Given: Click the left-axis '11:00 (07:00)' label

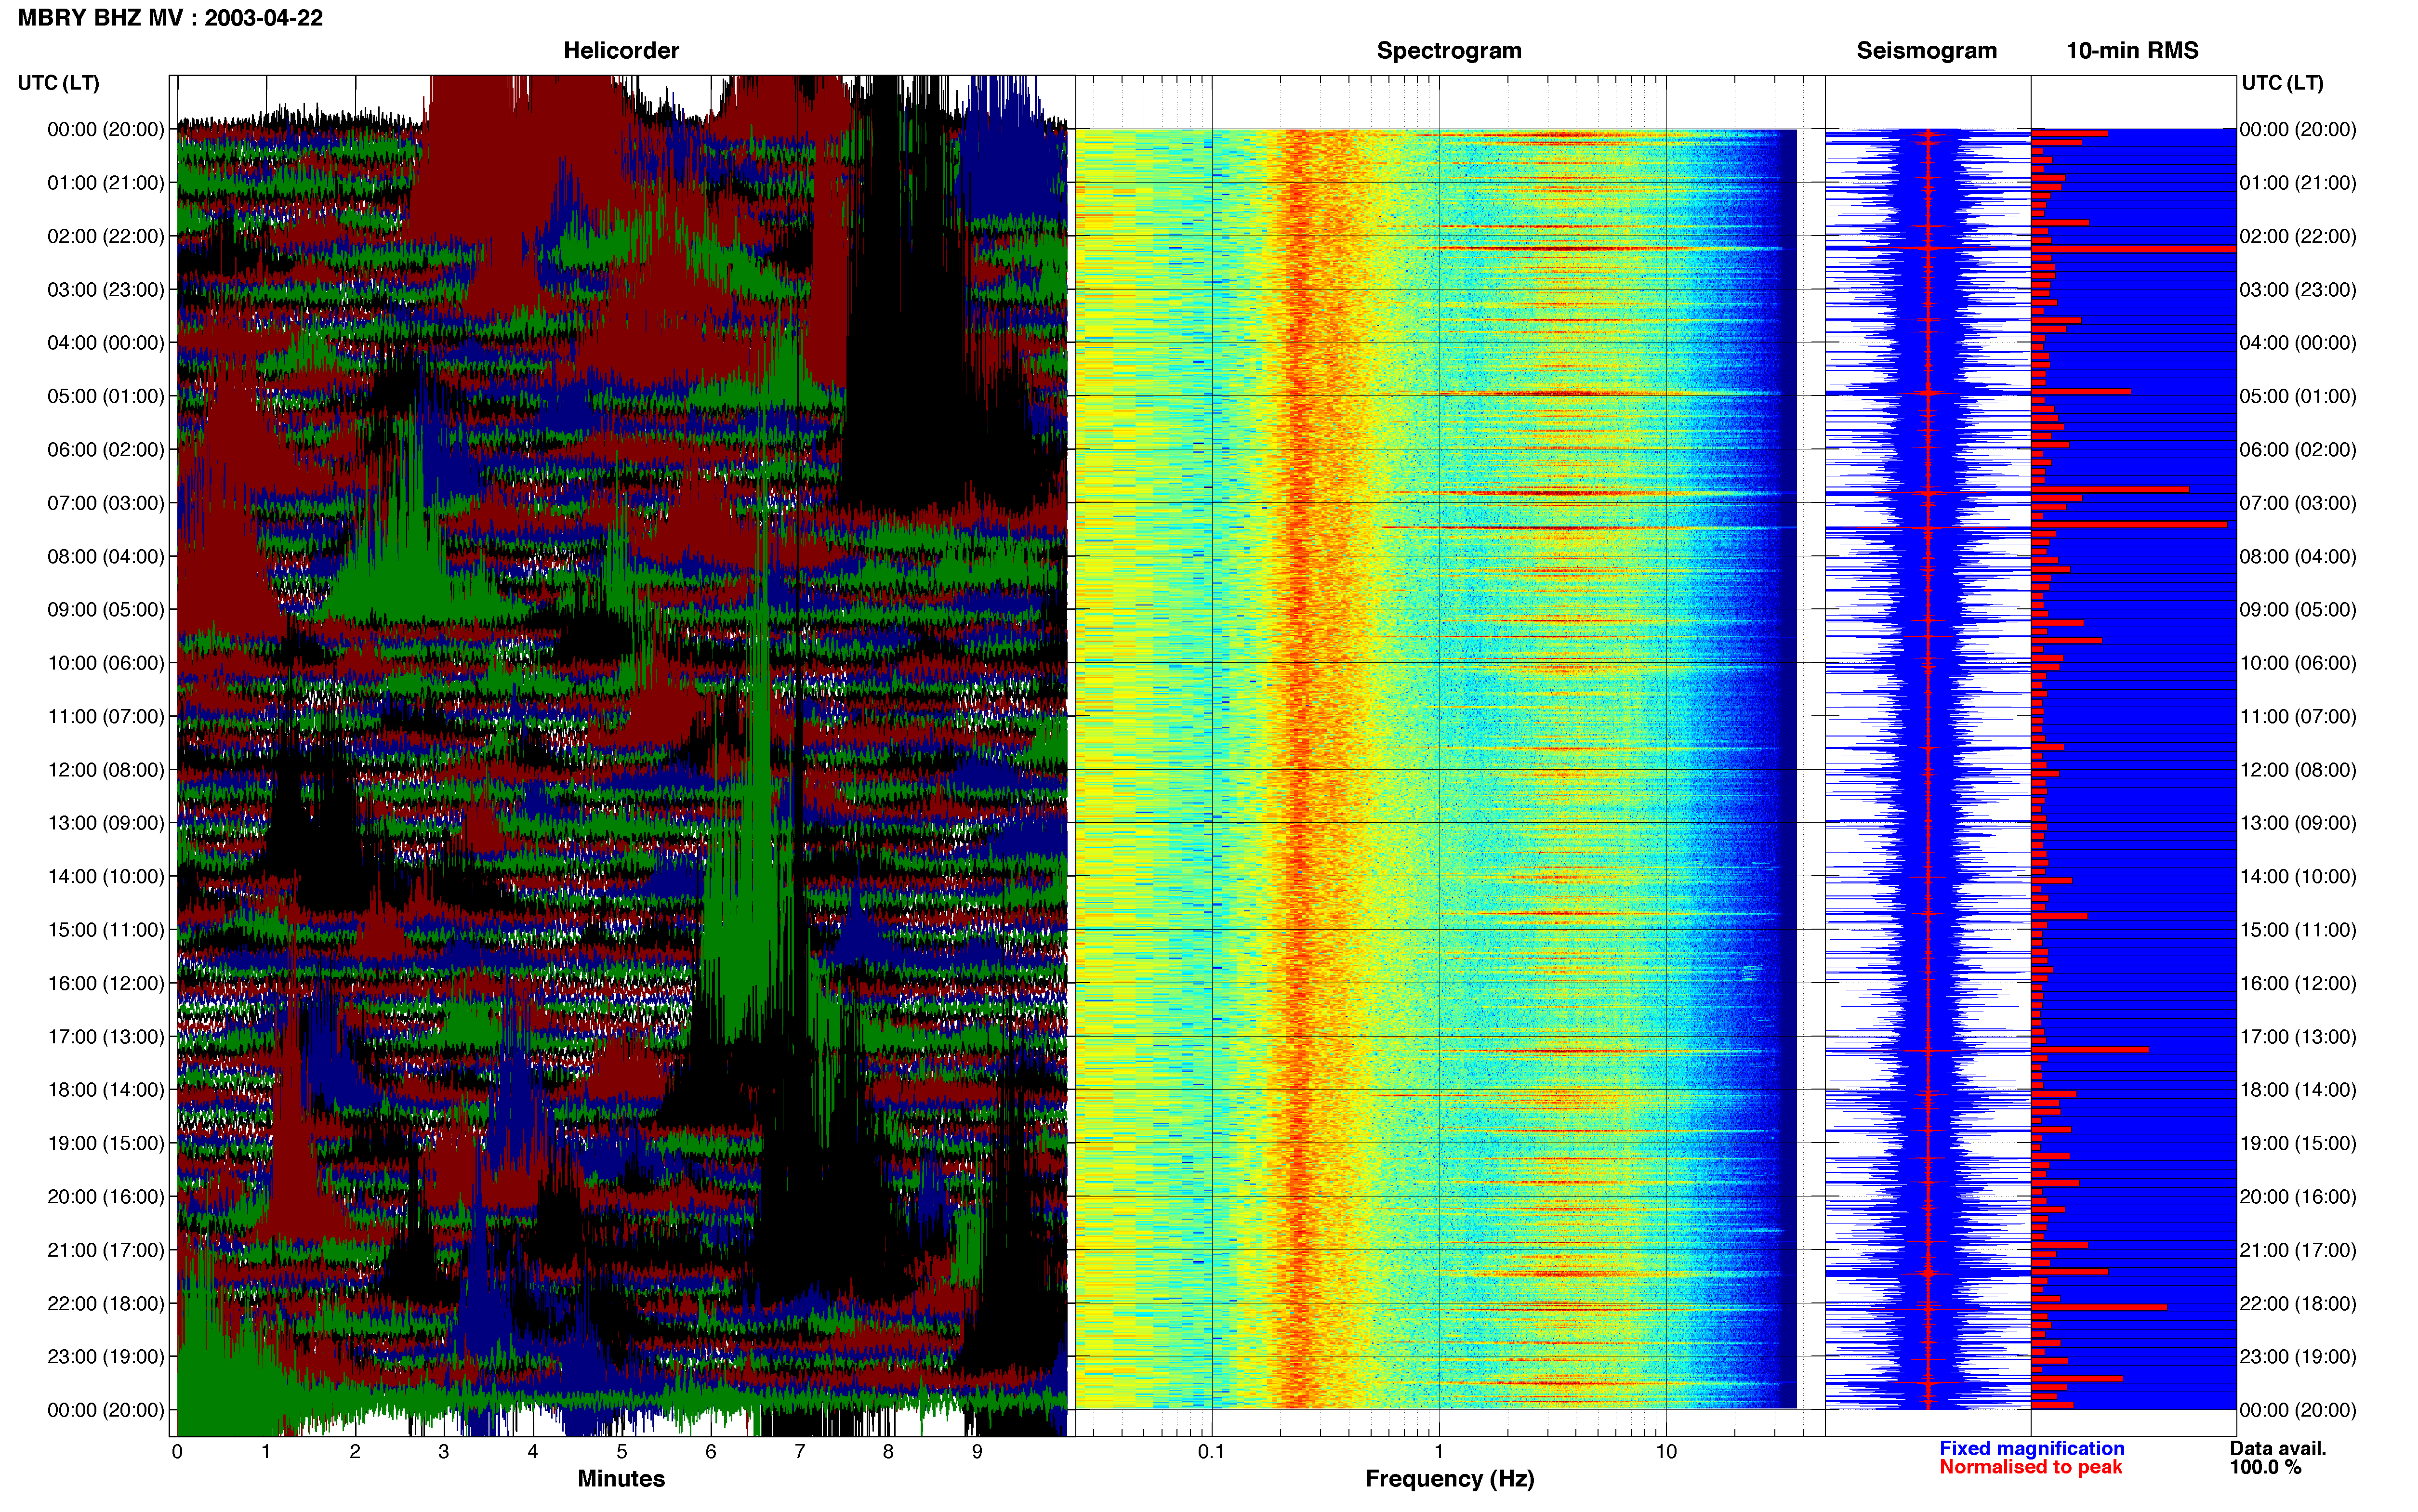Looking at the screenshot, I should (106, 717).
